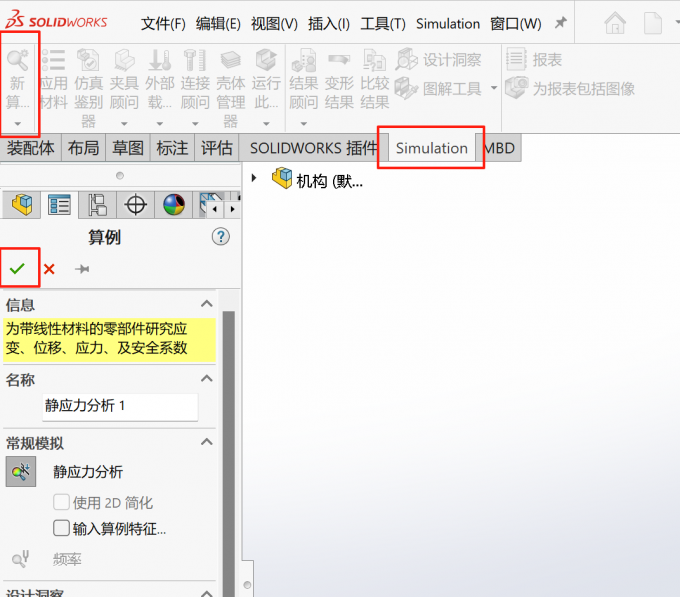The height and width of the screenshot is (597, 680).
Task: Open the 图解工具 dropdown arrow
Action: point(494,88)
